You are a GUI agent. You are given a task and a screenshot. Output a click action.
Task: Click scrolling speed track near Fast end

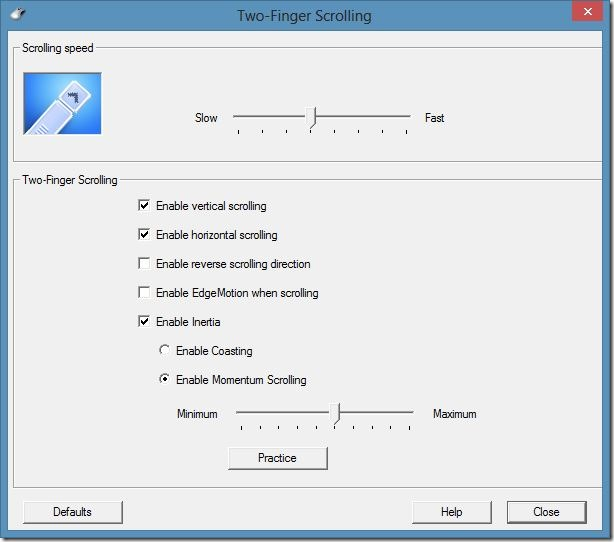[400, 116]
